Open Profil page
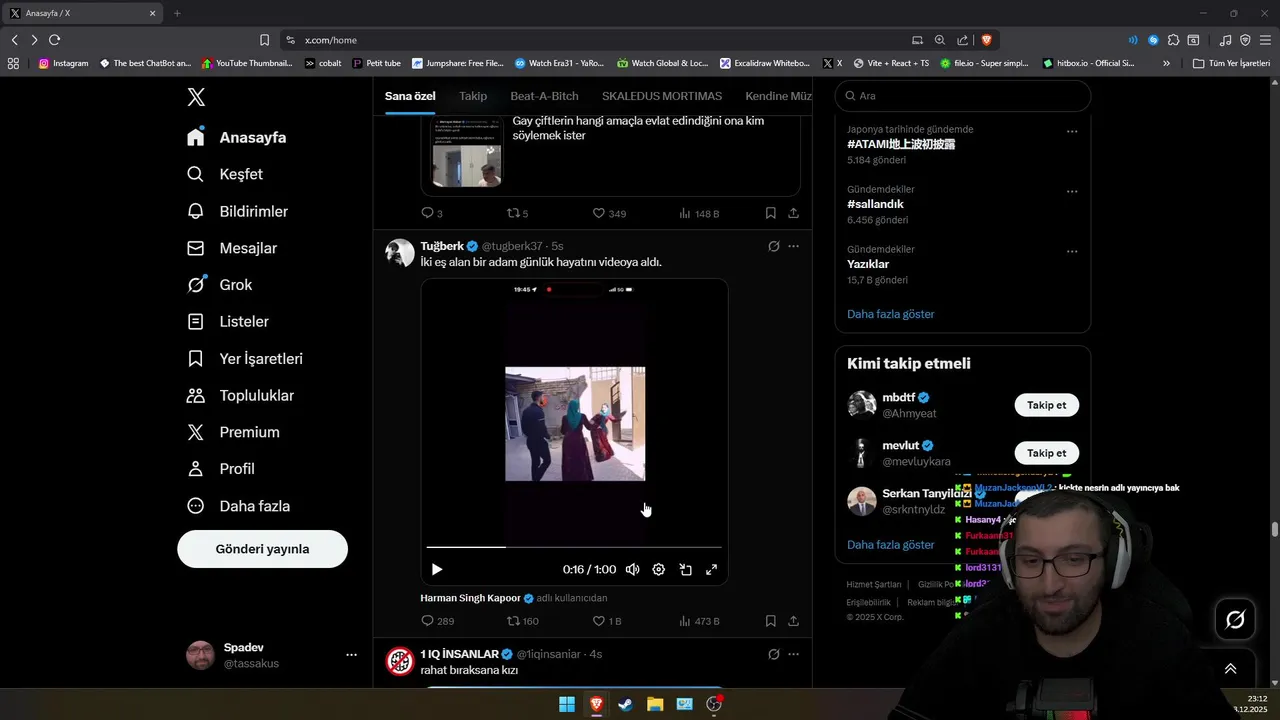Image resolution: width=1280 pixels, height=720 pixels. coord(221,469)
